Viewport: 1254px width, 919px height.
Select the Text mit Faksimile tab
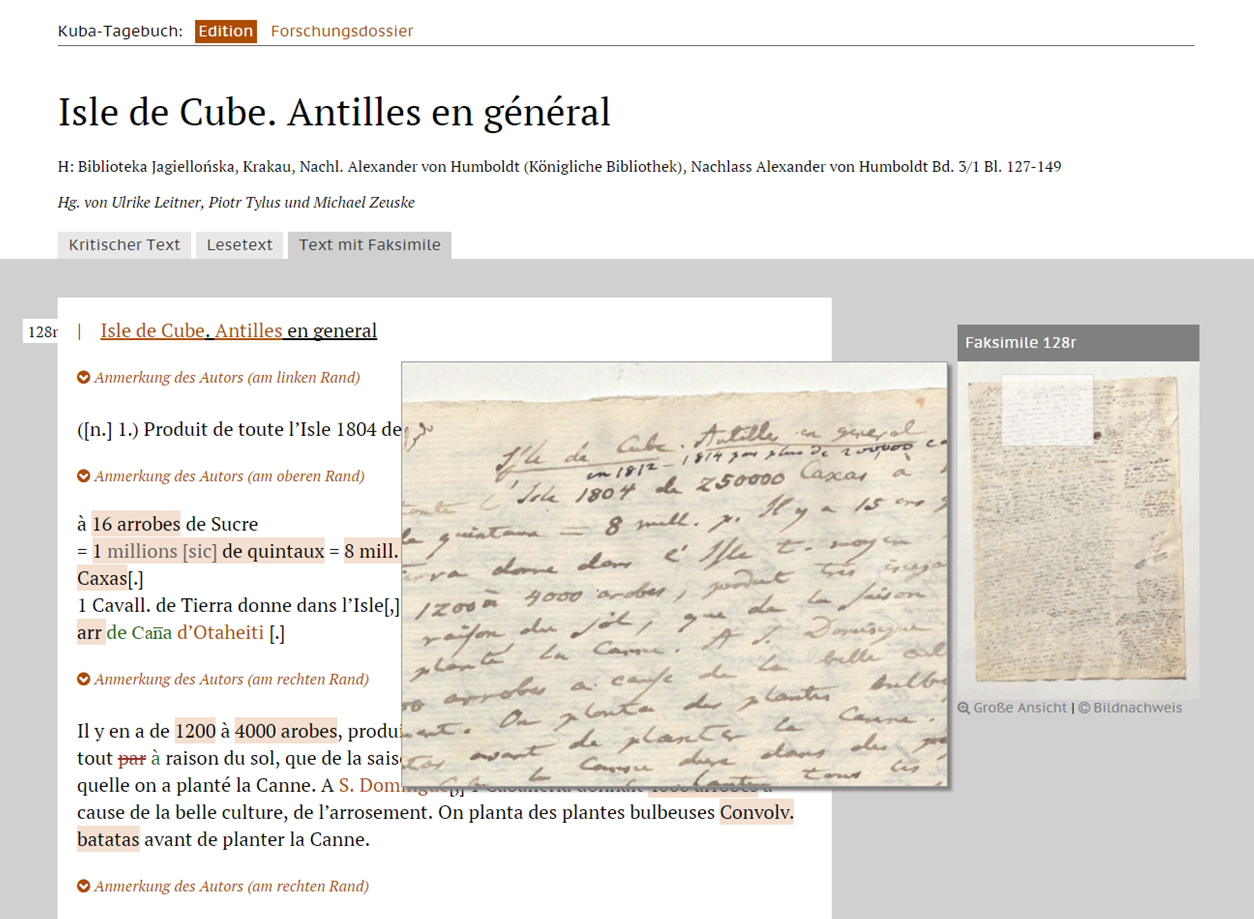coord(369,245)
